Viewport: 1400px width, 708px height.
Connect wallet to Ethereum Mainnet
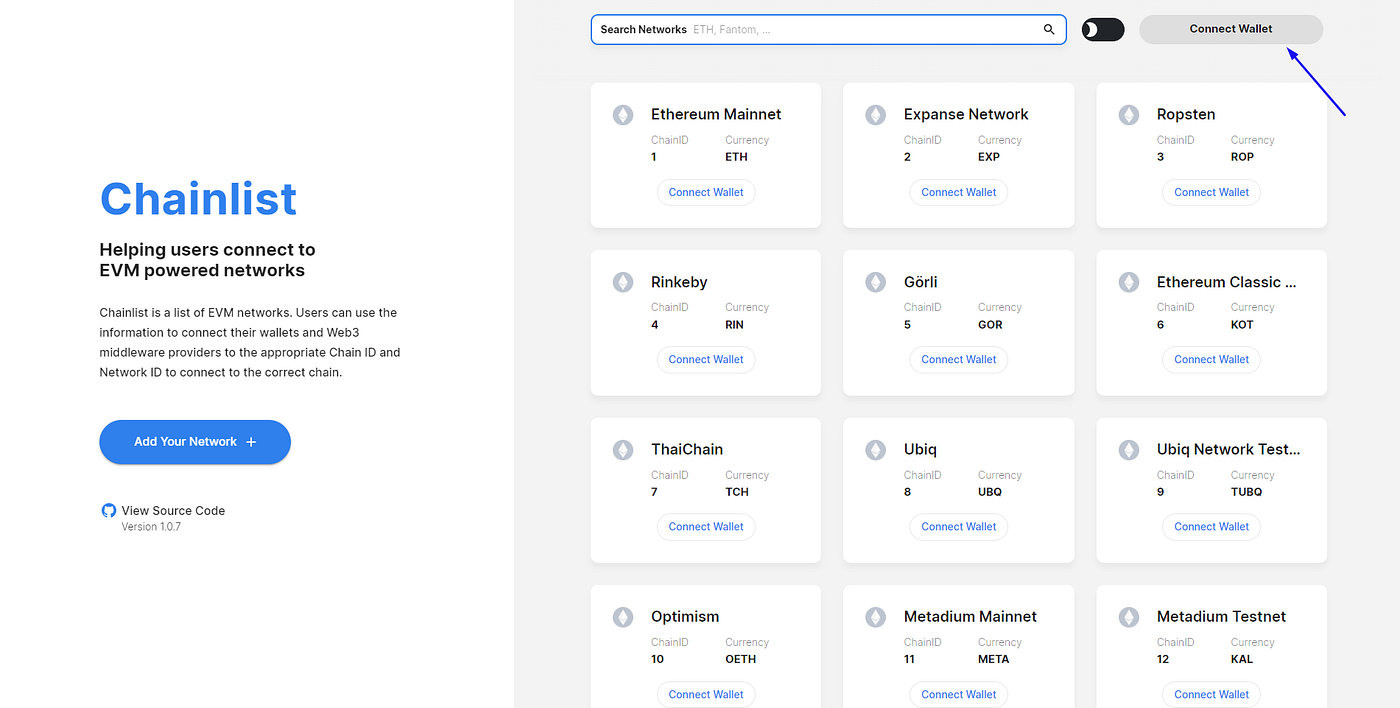point(706,192)
